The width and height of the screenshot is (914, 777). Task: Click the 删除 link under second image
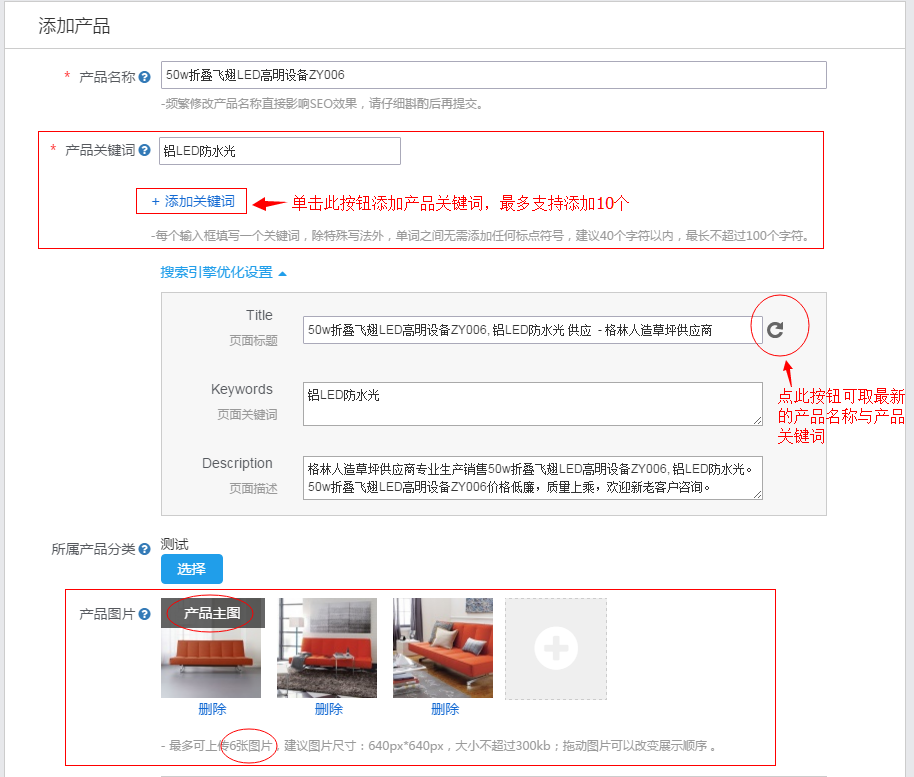(328, 709)
